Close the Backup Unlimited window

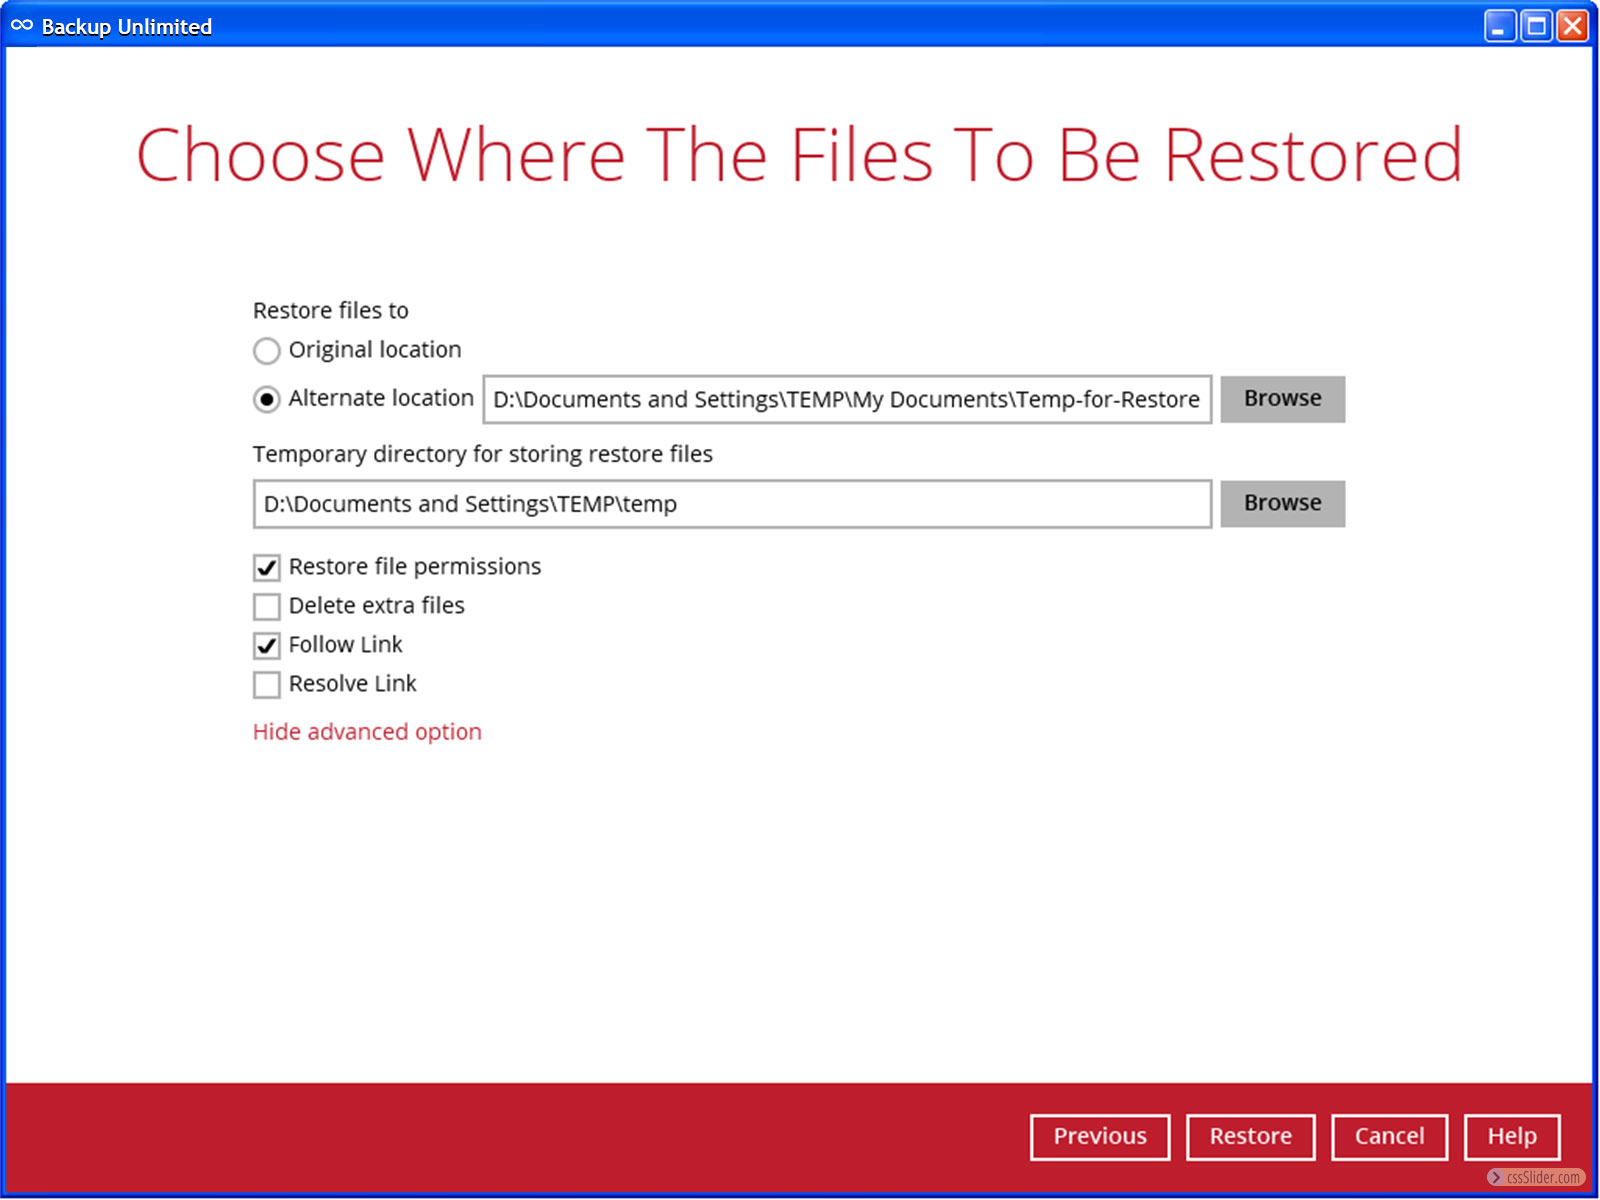click(x=1572, y=26)
